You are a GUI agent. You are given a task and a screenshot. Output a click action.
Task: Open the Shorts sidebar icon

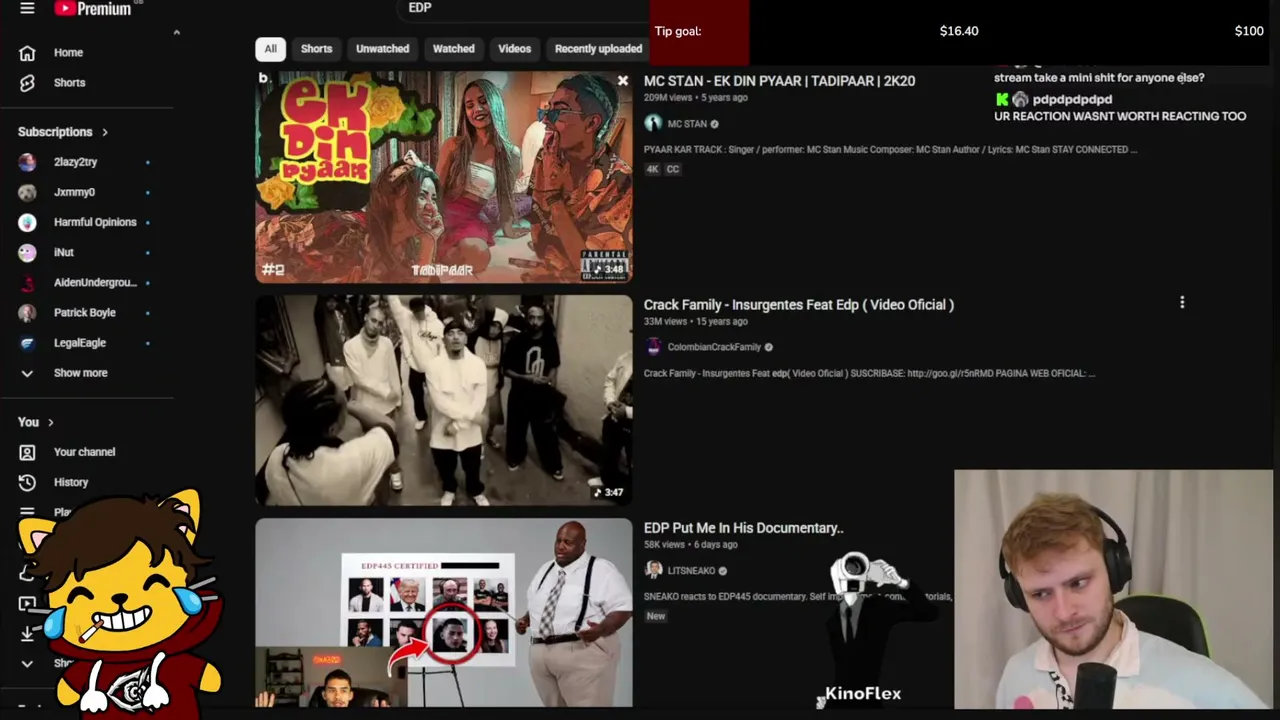pos(27,83)
